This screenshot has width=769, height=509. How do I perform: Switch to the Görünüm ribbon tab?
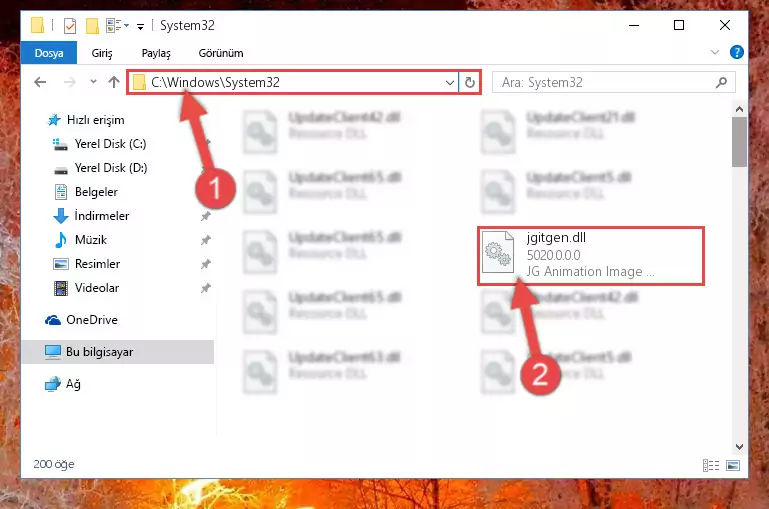pos(221,53)
